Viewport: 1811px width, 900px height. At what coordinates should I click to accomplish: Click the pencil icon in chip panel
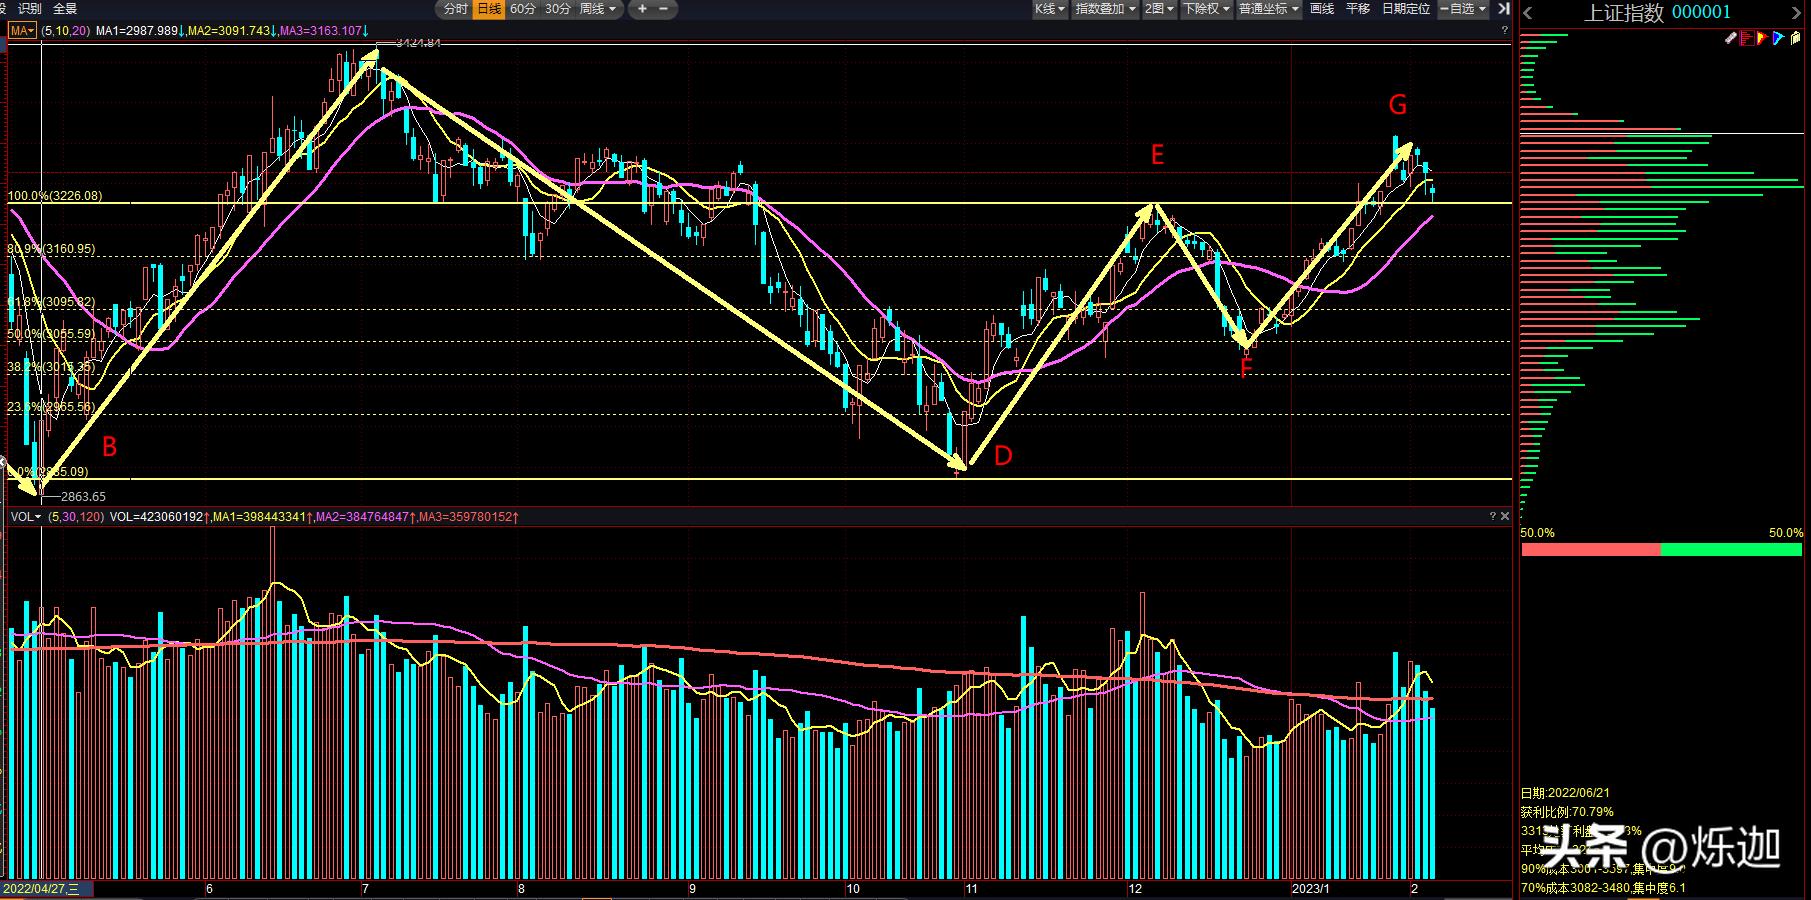[x=1731, y=38]
